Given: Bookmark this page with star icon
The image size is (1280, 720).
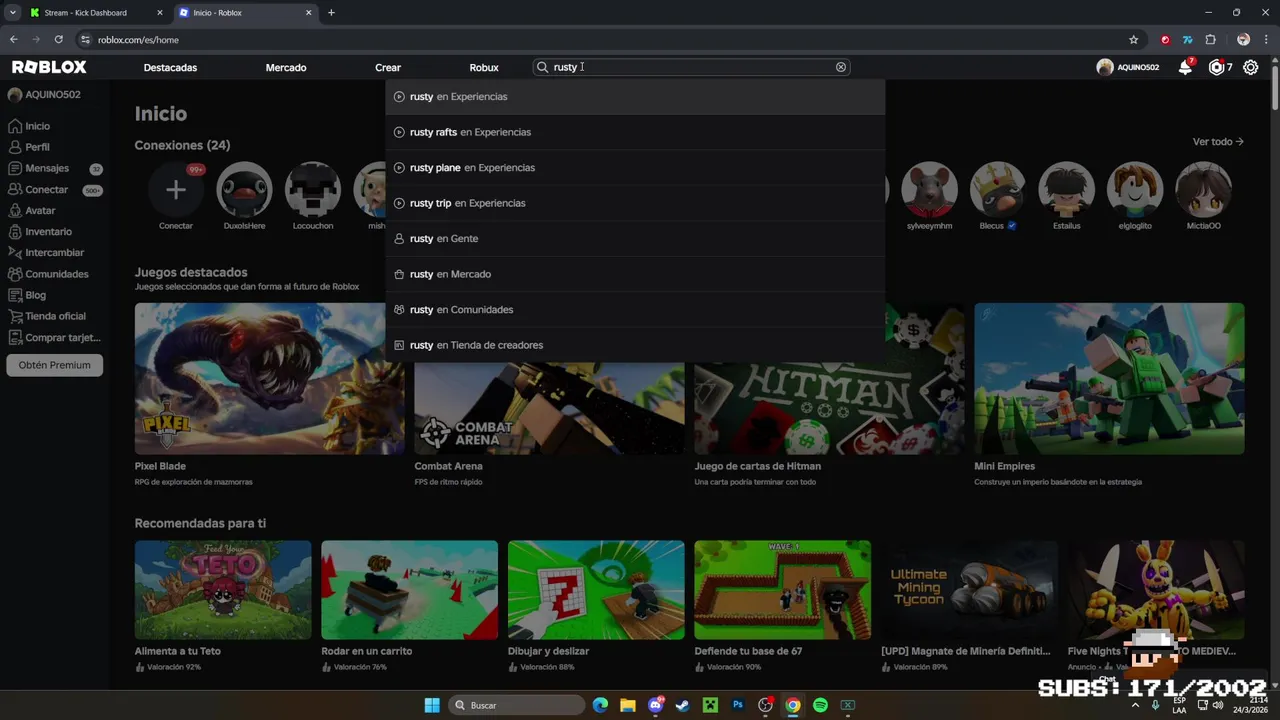Looking at the screenshot, I should click(1133, 40).
